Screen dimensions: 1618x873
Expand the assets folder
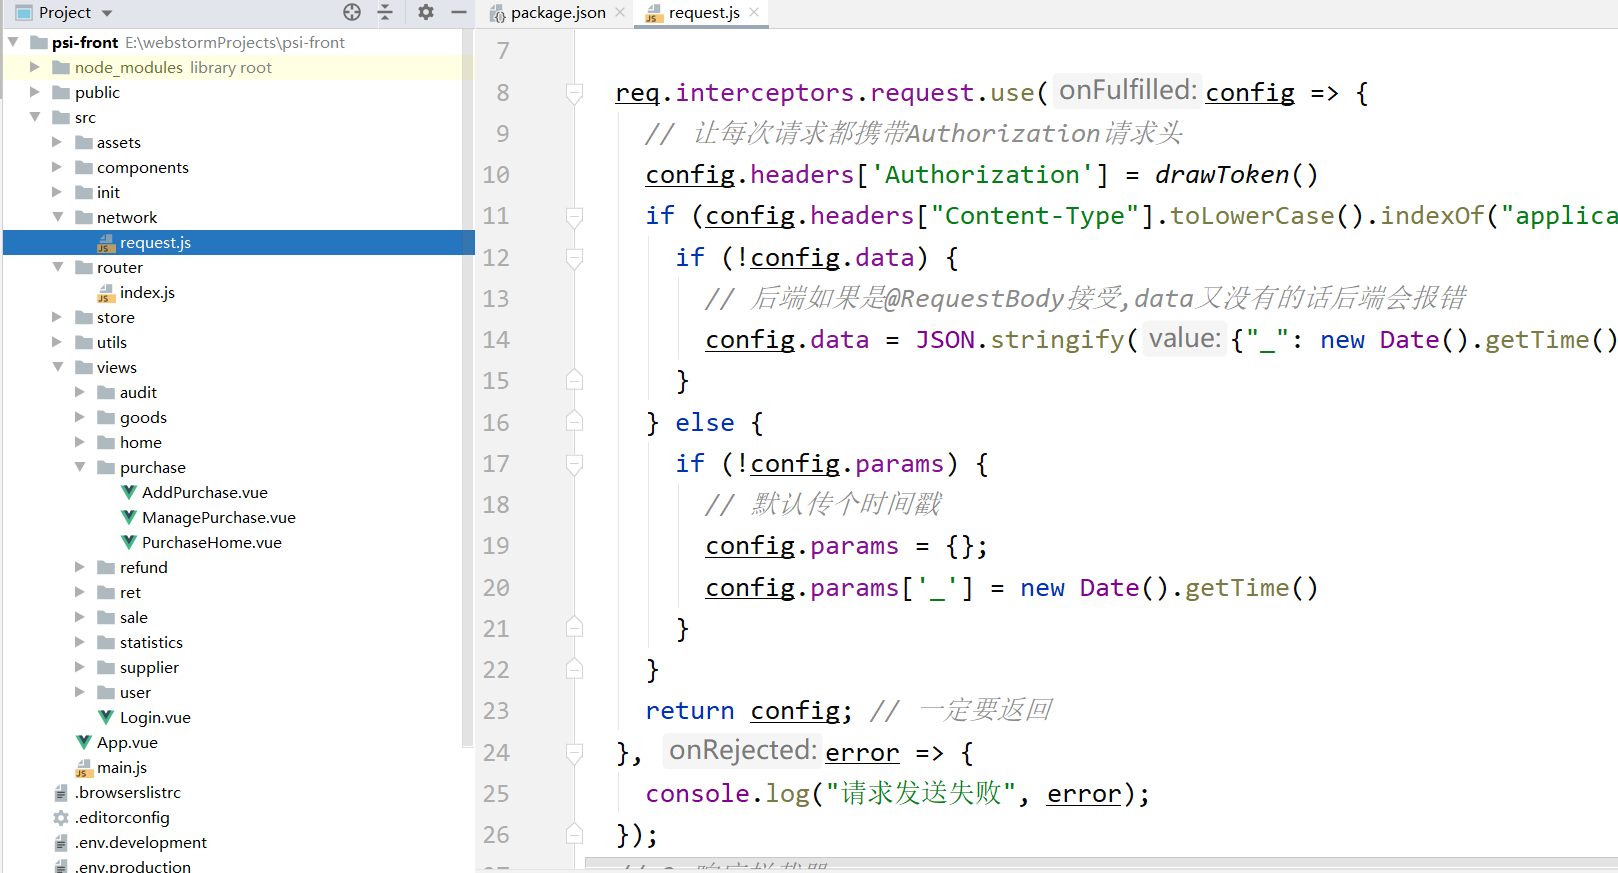pos(57,142)
